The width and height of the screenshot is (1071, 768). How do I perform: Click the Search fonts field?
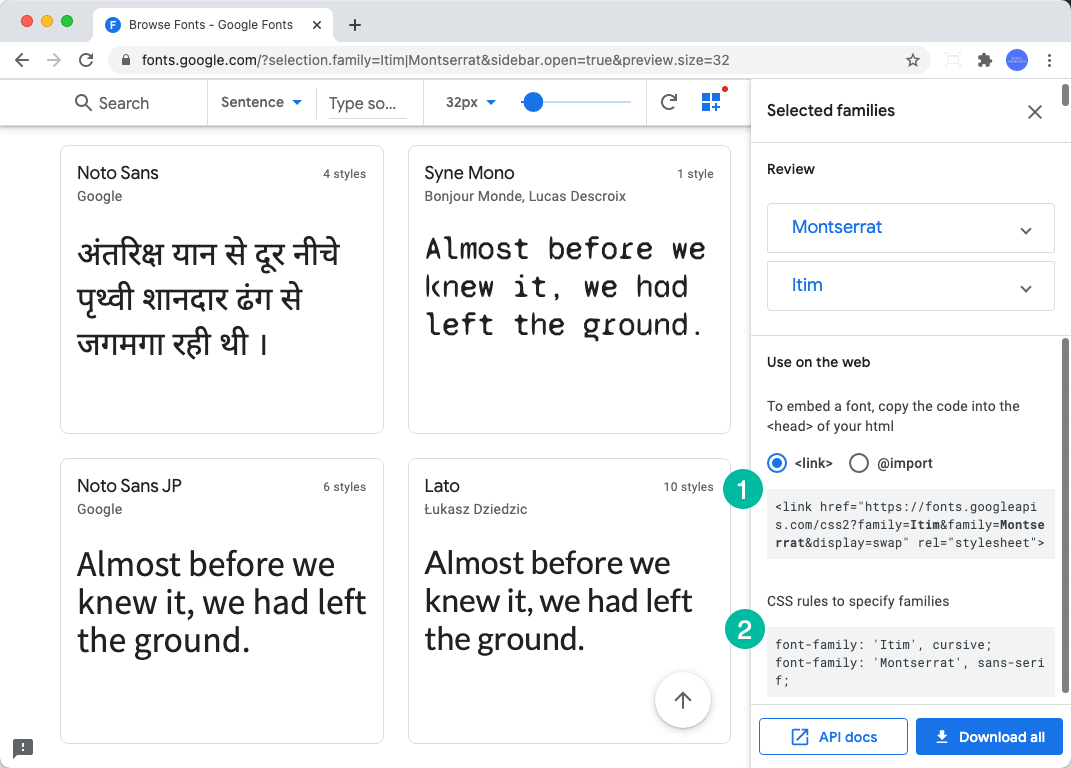point(124,102)
